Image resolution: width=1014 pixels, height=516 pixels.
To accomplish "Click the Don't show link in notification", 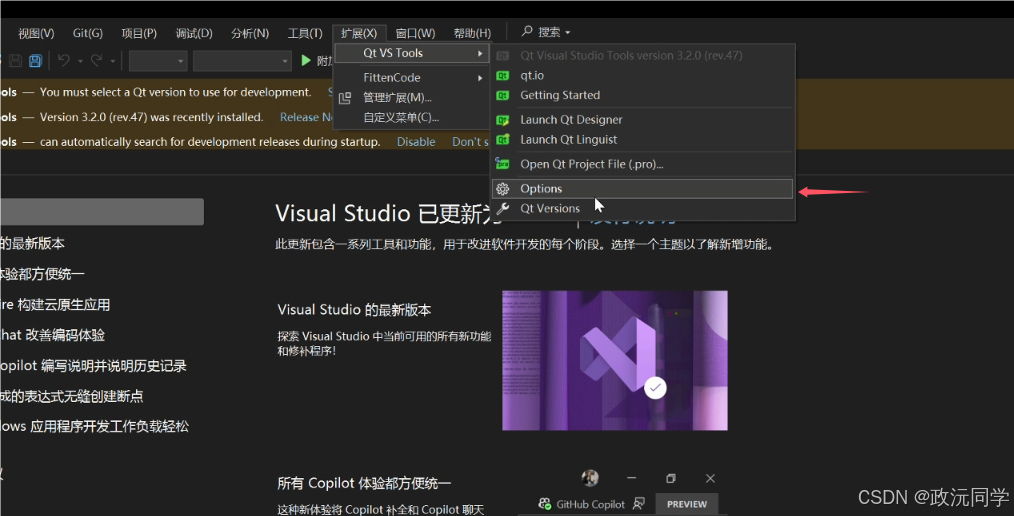I will tap(470, 142).
